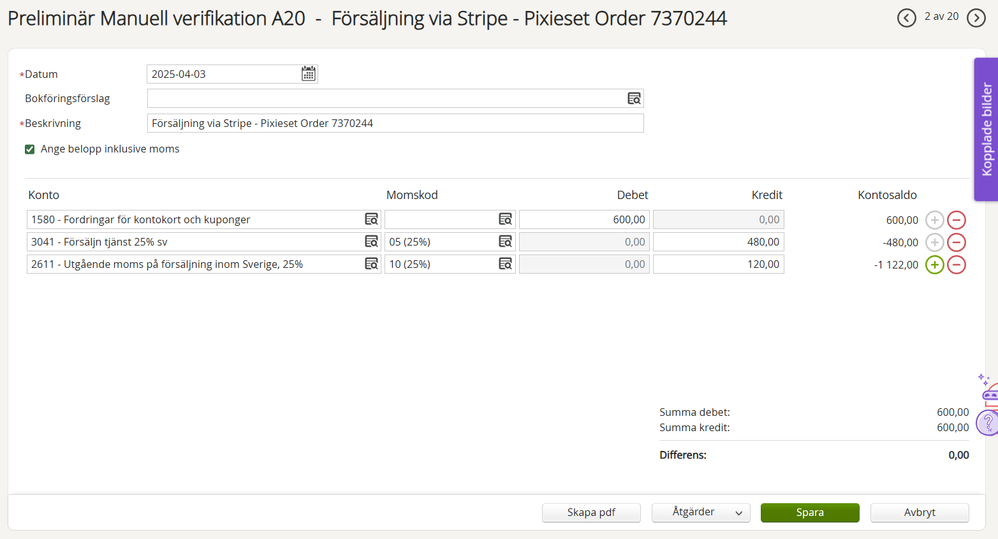Image resolution: width=998 pixels, height=539 pixels.
Task: Click into the Beskrivning text field
Action: [x=395, y=123]
